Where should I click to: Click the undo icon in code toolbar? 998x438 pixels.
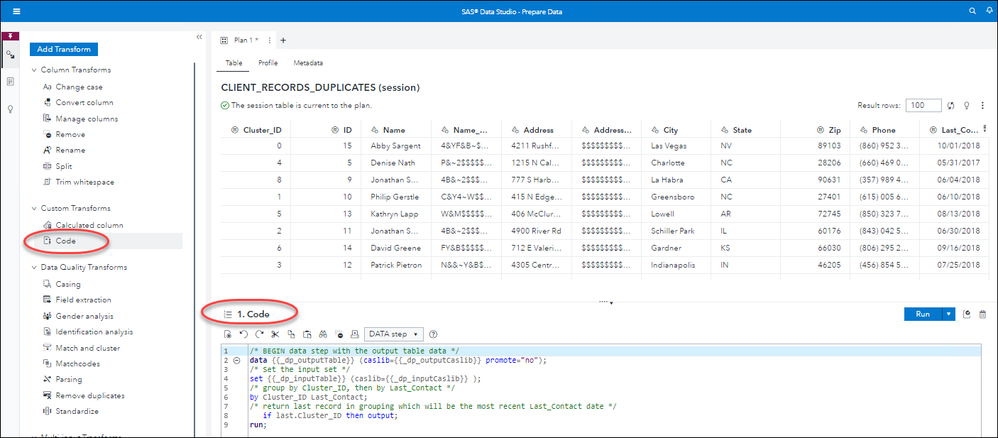point(242,333)
